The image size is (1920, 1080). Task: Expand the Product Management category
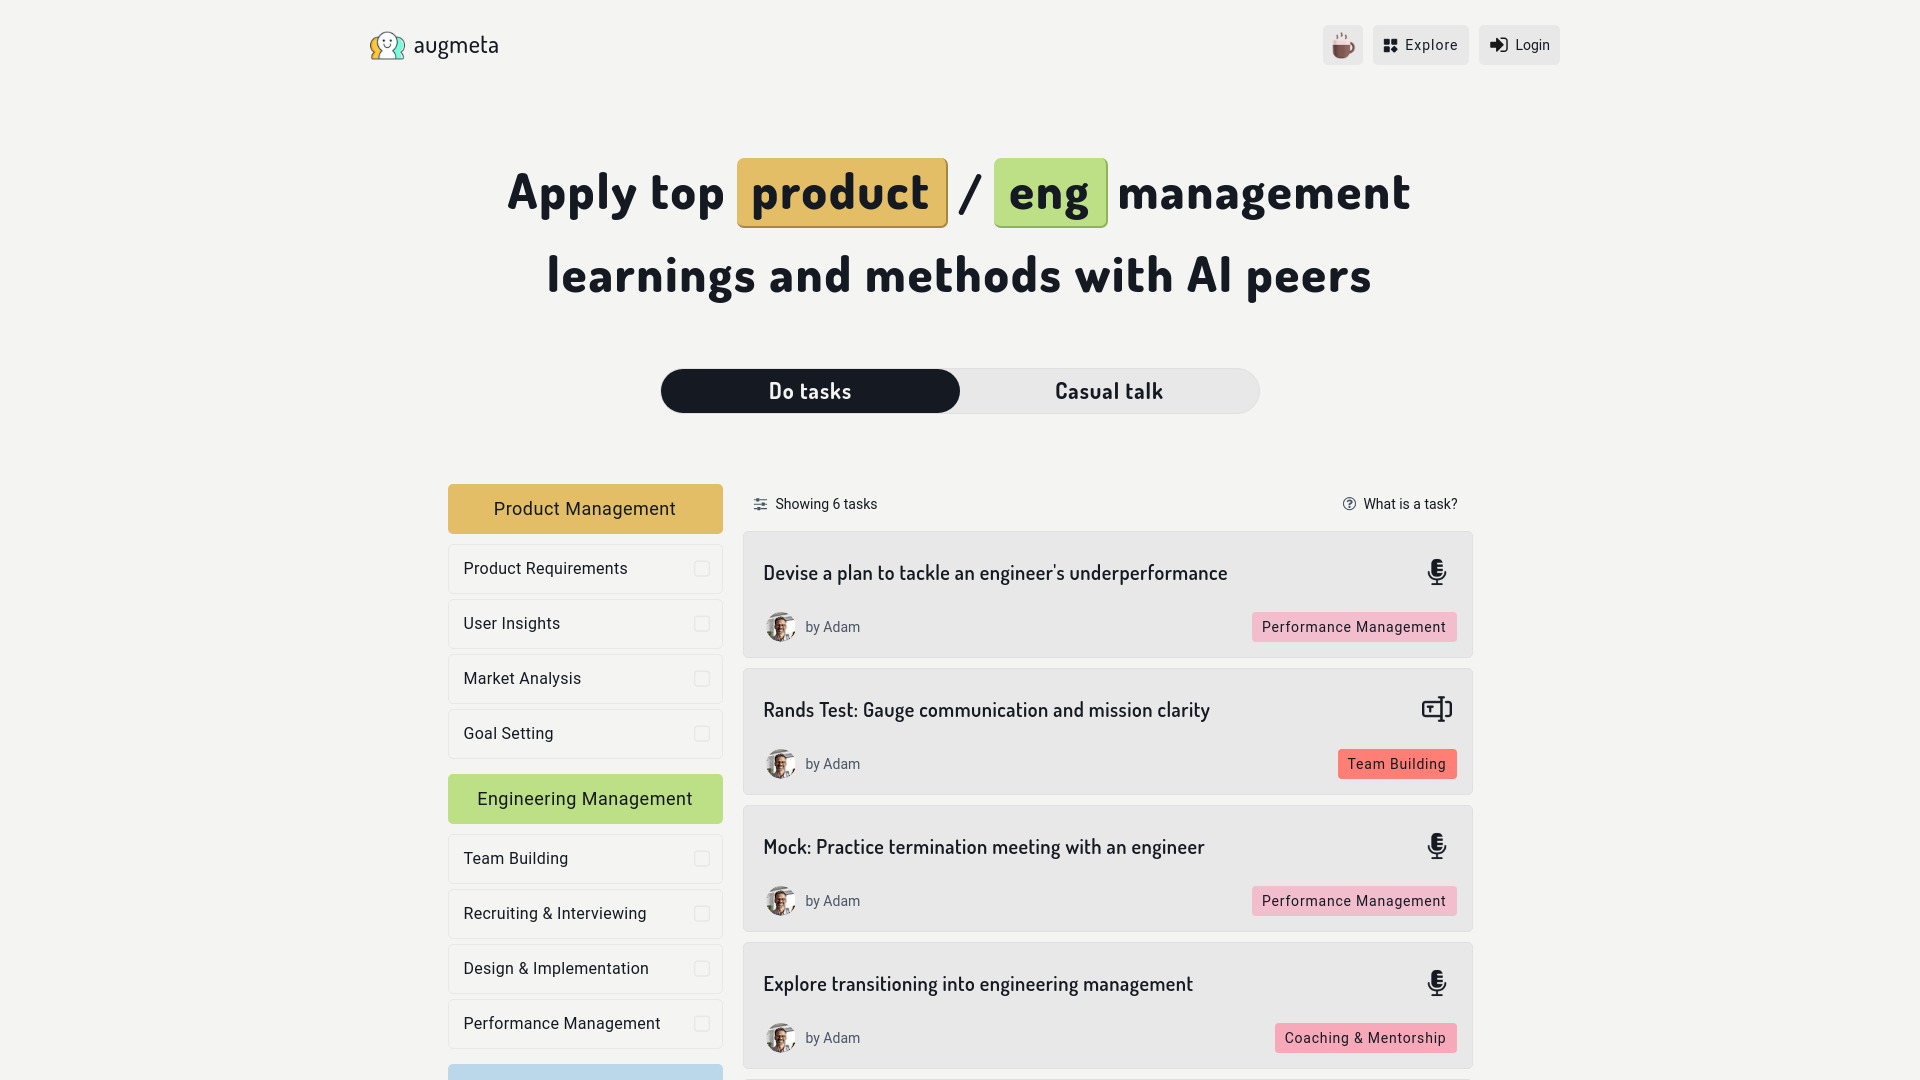pyautogui.click(x=584, y=508)
